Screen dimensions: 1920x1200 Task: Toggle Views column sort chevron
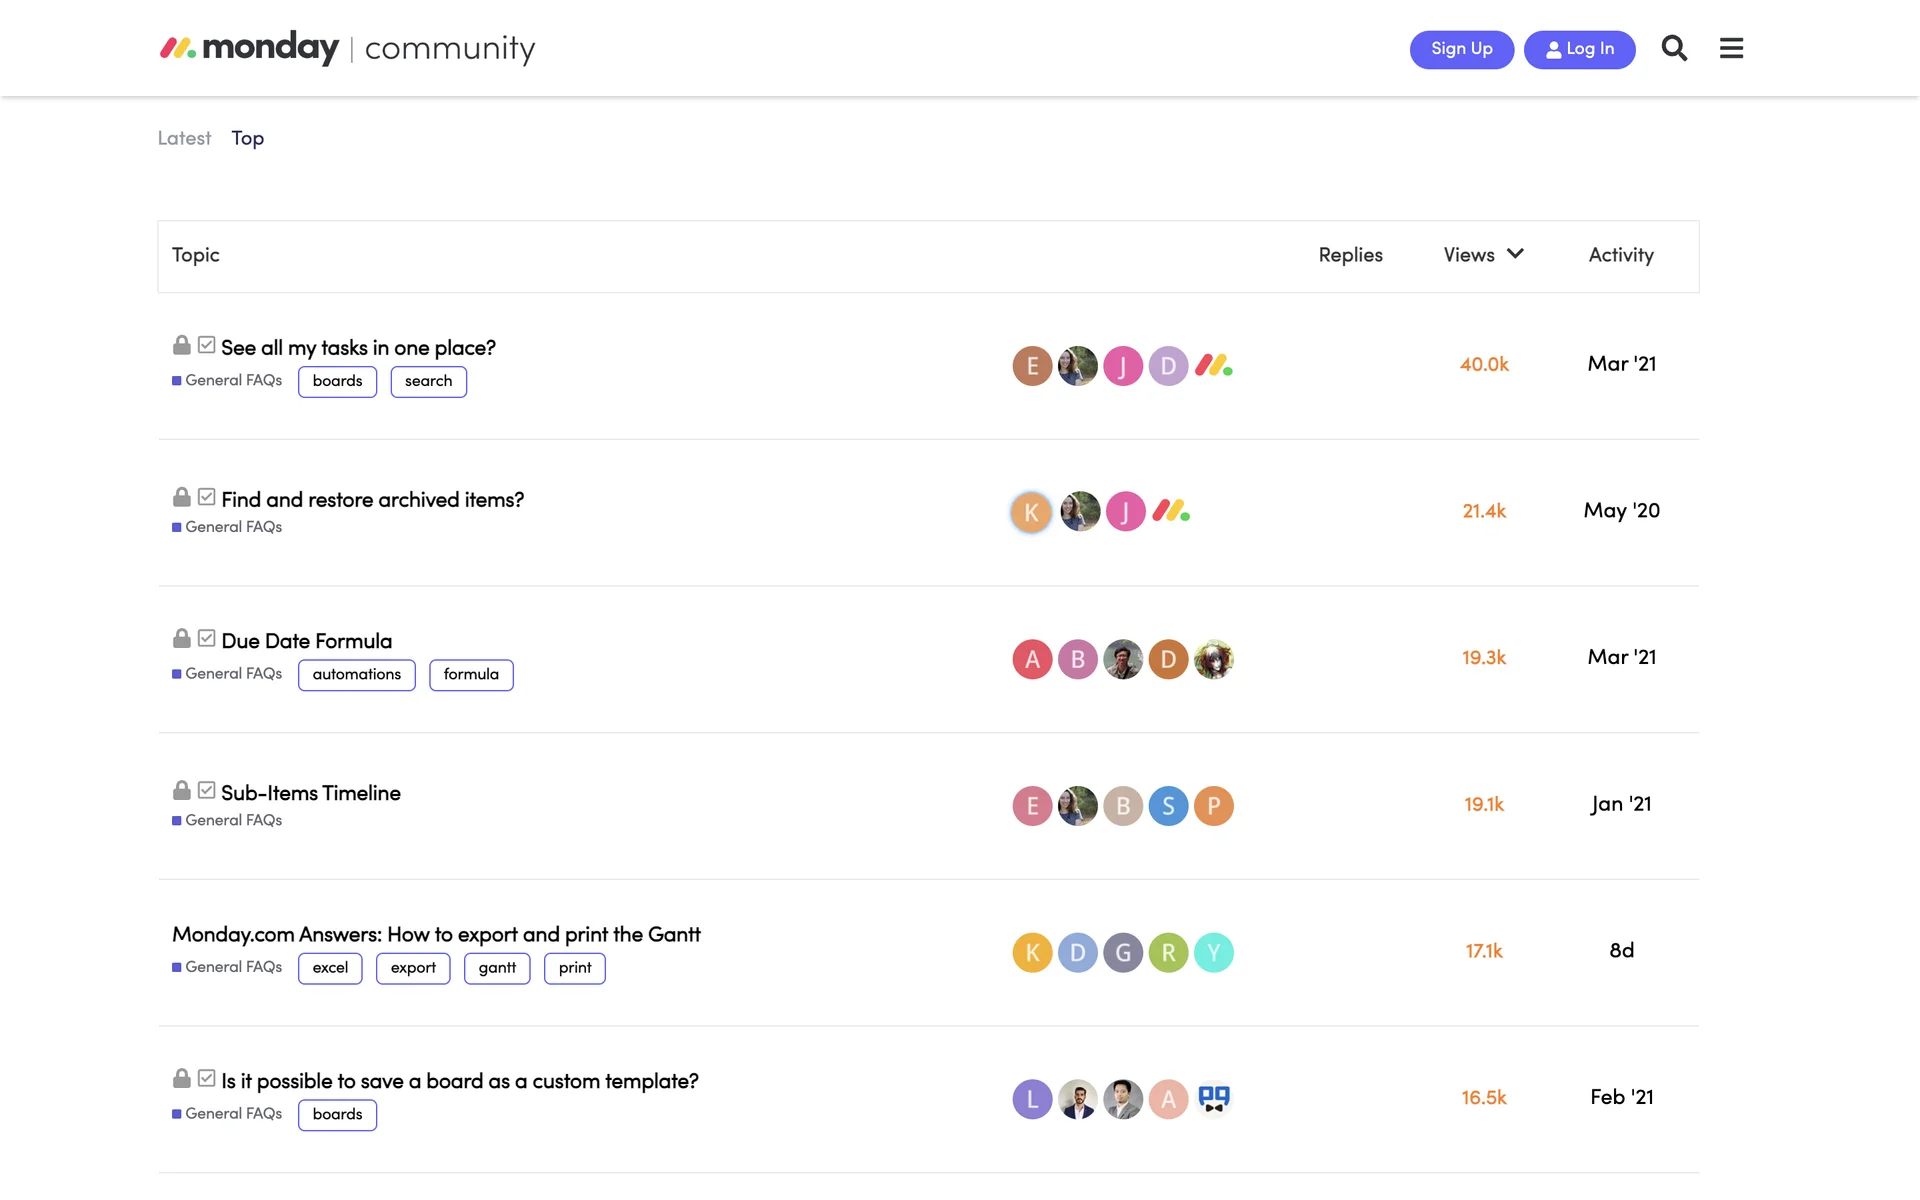pos(1515,254)
